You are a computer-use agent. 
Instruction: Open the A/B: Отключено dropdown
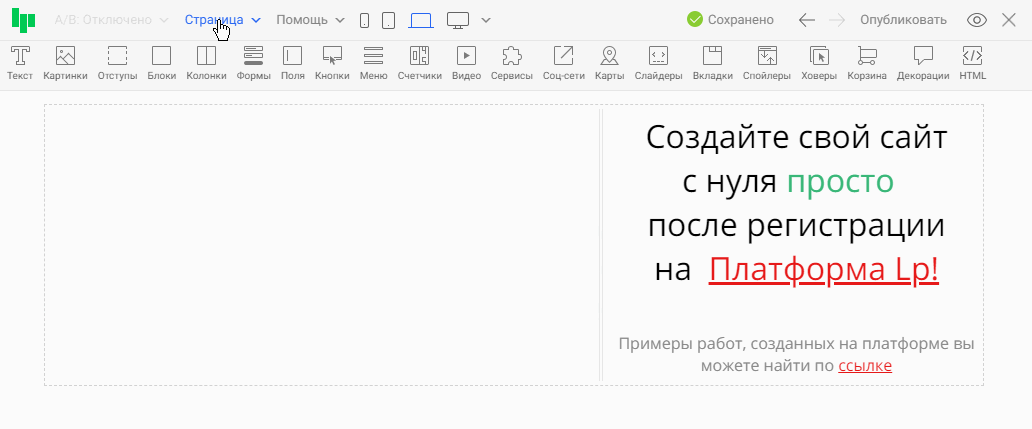112,20
